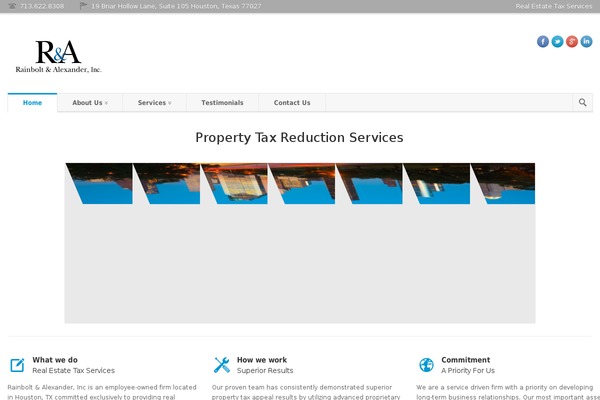Click the A Priority For Us subtitle
Viewport: 600px width, 400px height.
click(x=468, y=371)
